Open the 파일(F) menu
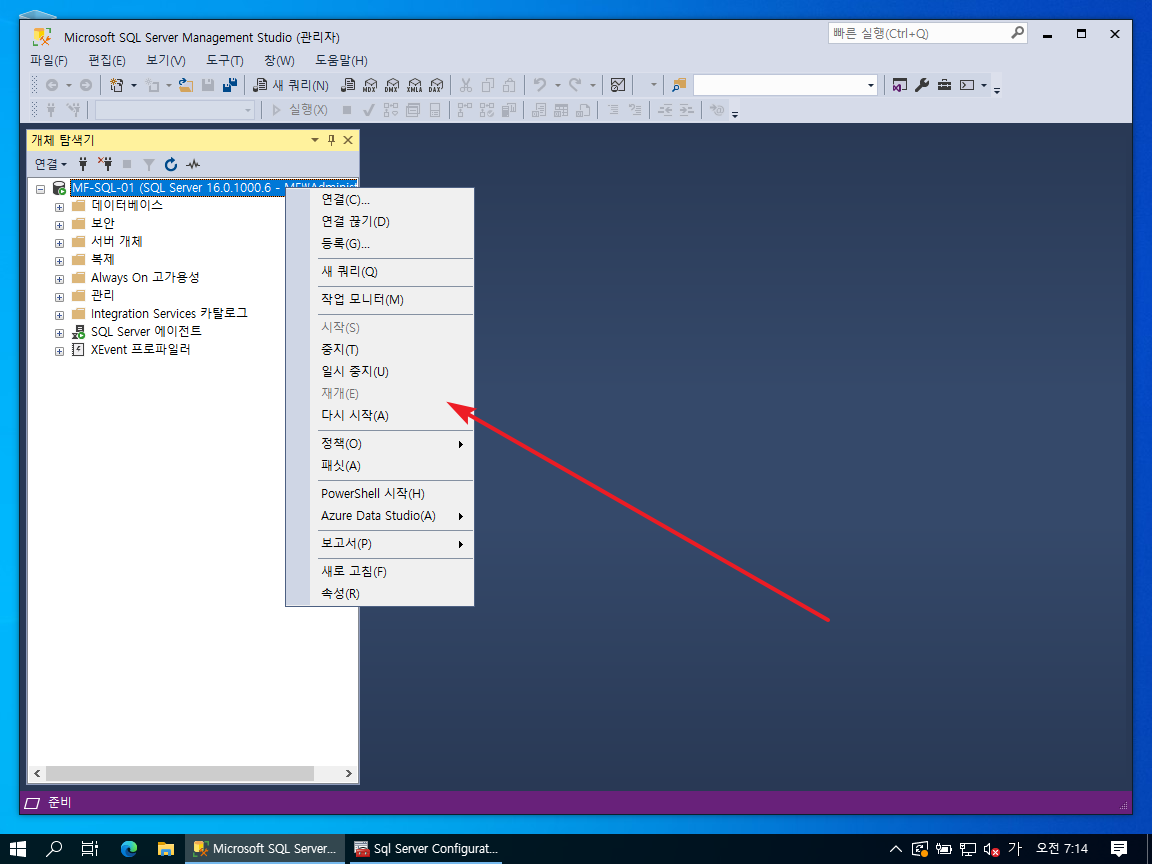The image size is (1152, 864). point(48,60)
